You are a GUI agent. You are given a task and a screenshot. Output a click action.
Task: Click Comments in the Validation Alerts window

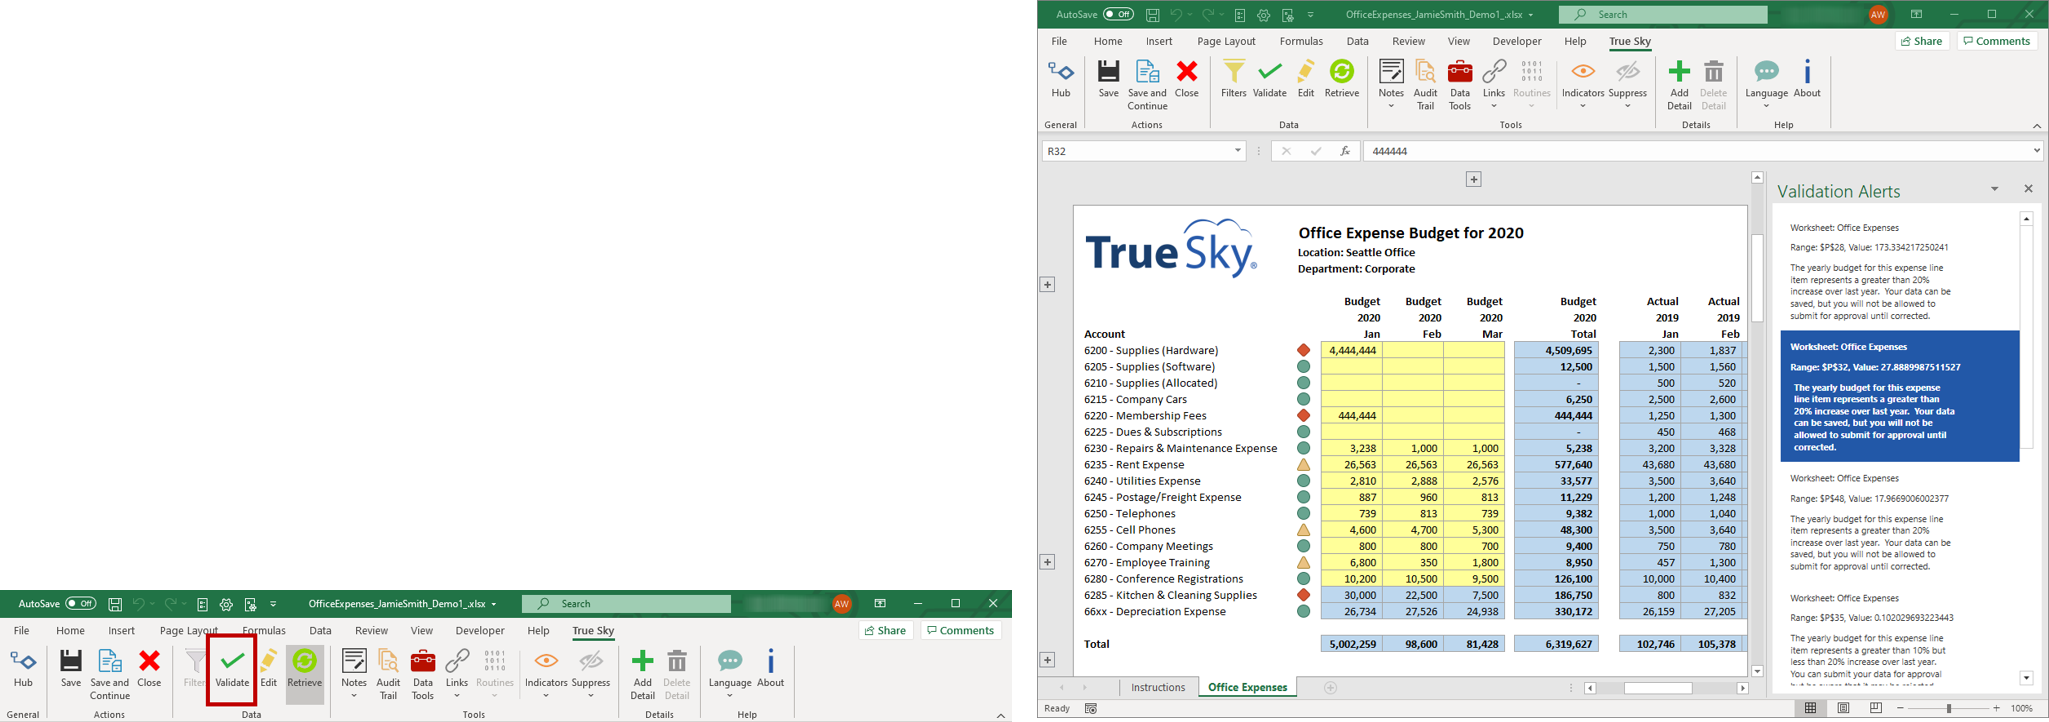[1997, 41]
